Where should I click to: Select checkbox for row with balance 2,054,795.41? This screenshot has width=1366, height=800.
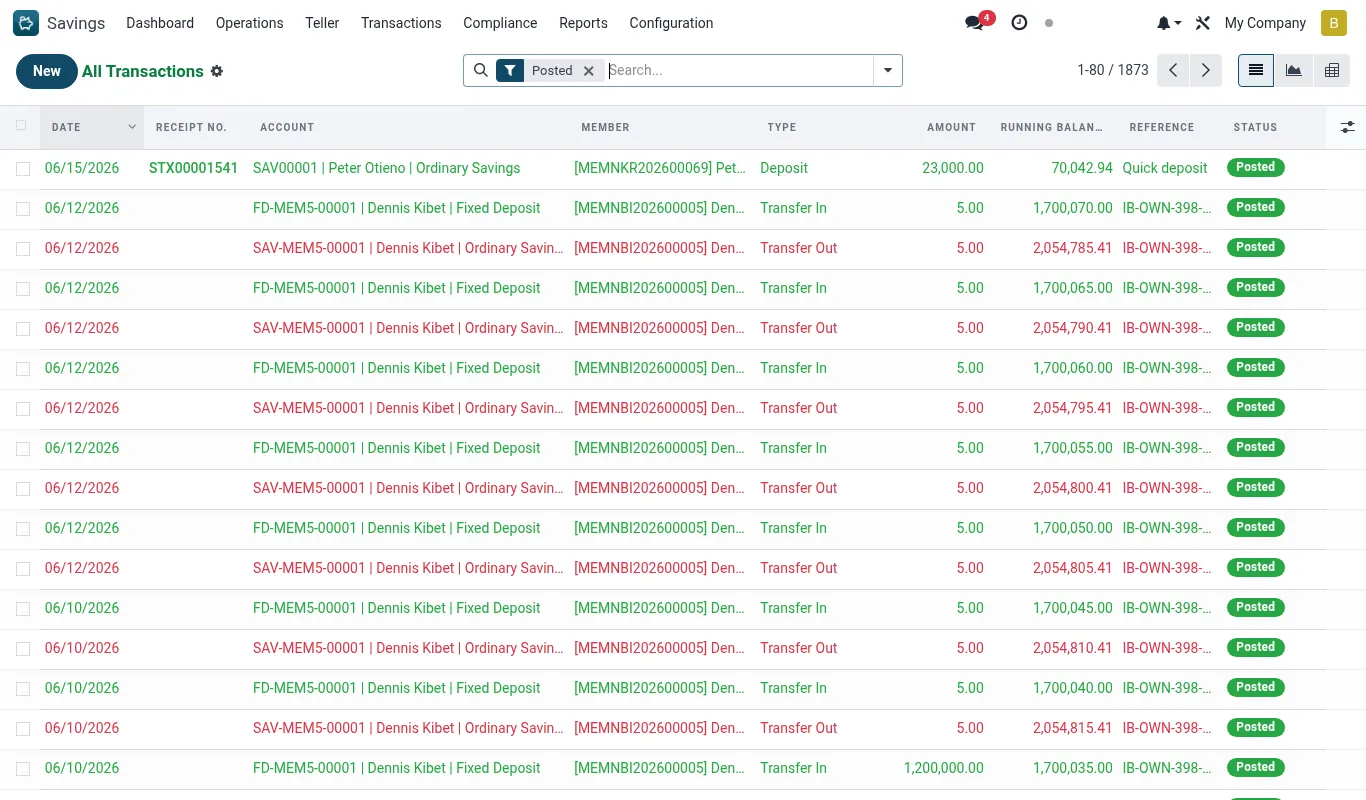[x=23, y=409]
